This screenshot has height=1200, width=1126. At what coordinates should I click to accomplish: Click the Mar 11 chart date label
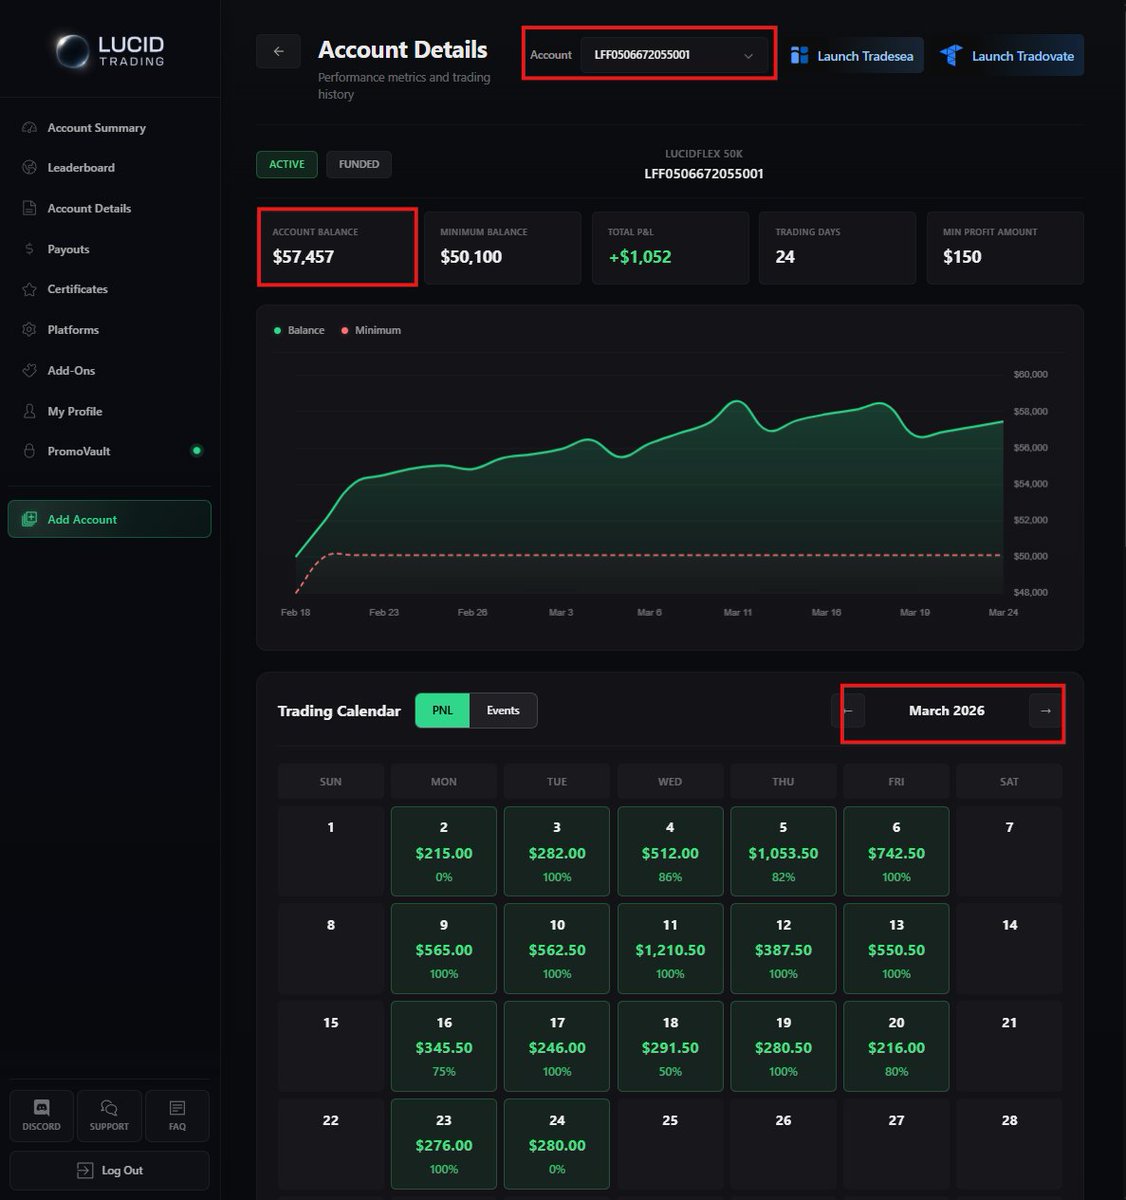coord(738,612)
